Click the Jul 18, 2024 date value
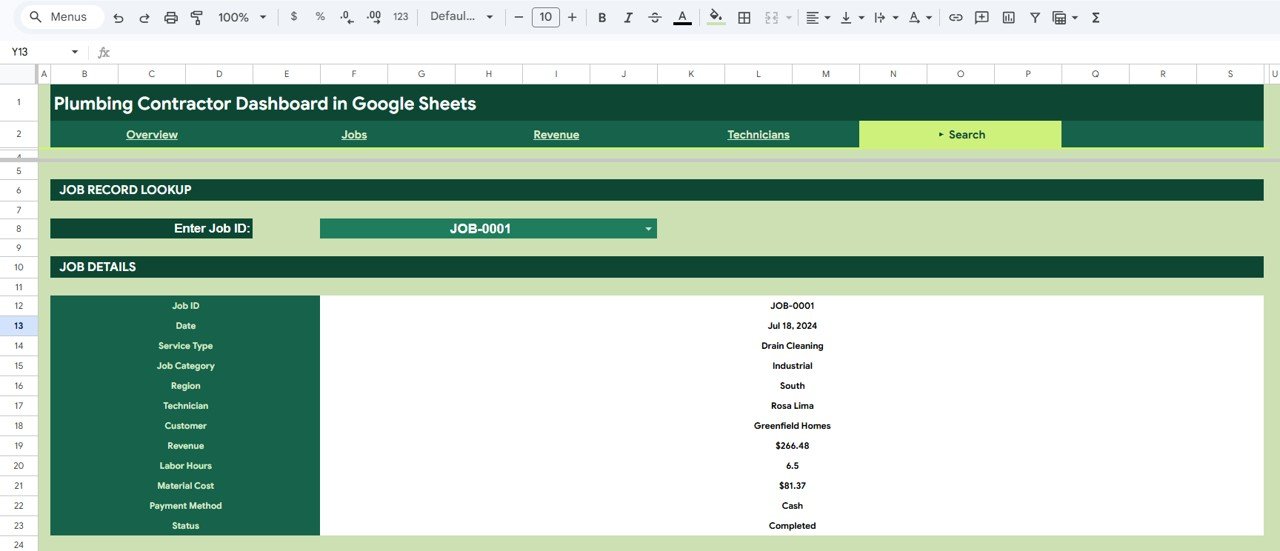This screenshot has height=551, width=1280. (792, 326)
